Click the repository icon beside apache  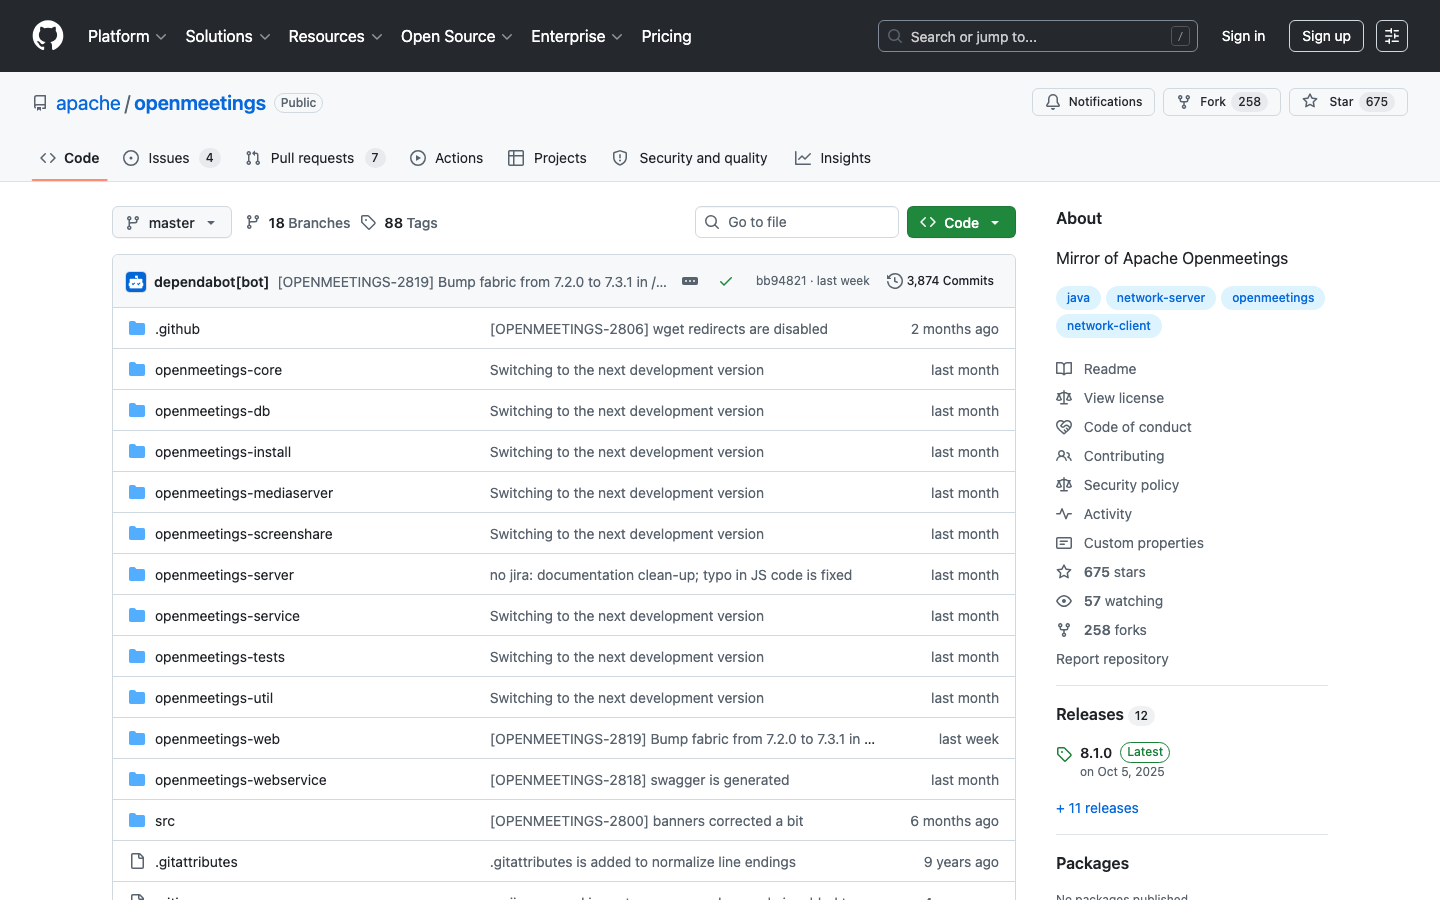(40, 103)
